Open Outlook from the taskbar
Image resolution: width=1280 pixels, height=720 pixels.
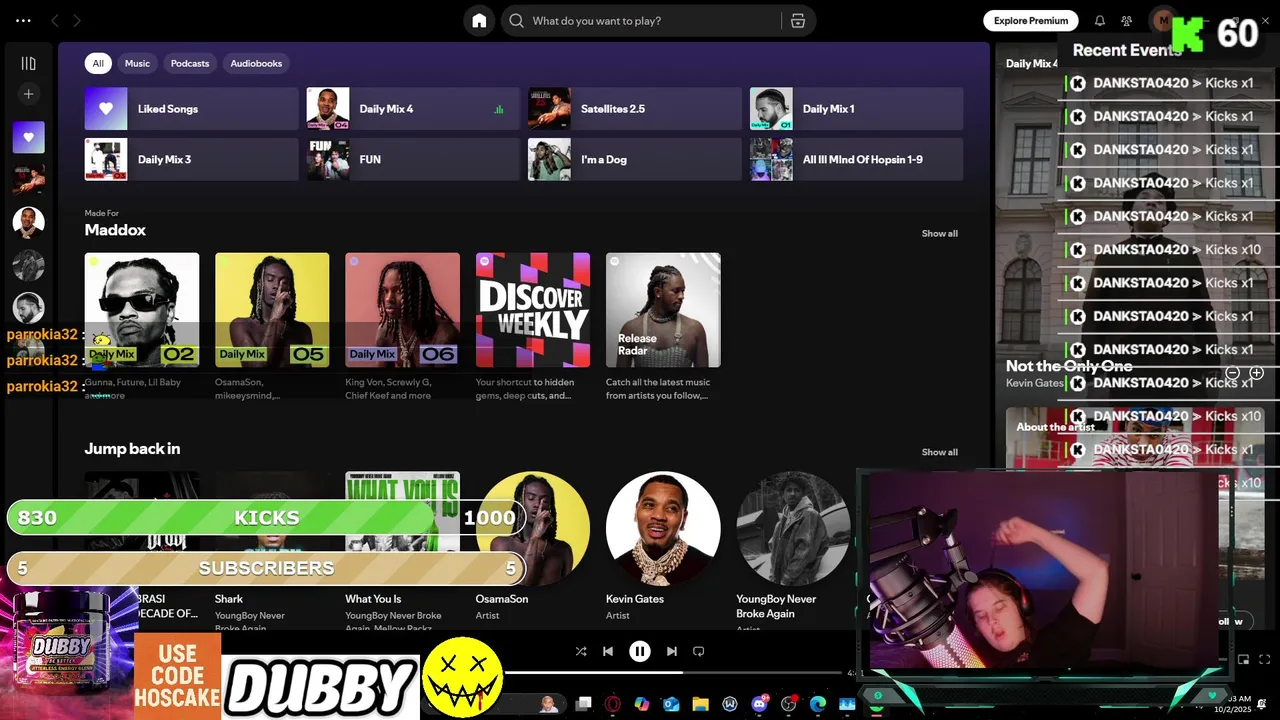point(671,704)
